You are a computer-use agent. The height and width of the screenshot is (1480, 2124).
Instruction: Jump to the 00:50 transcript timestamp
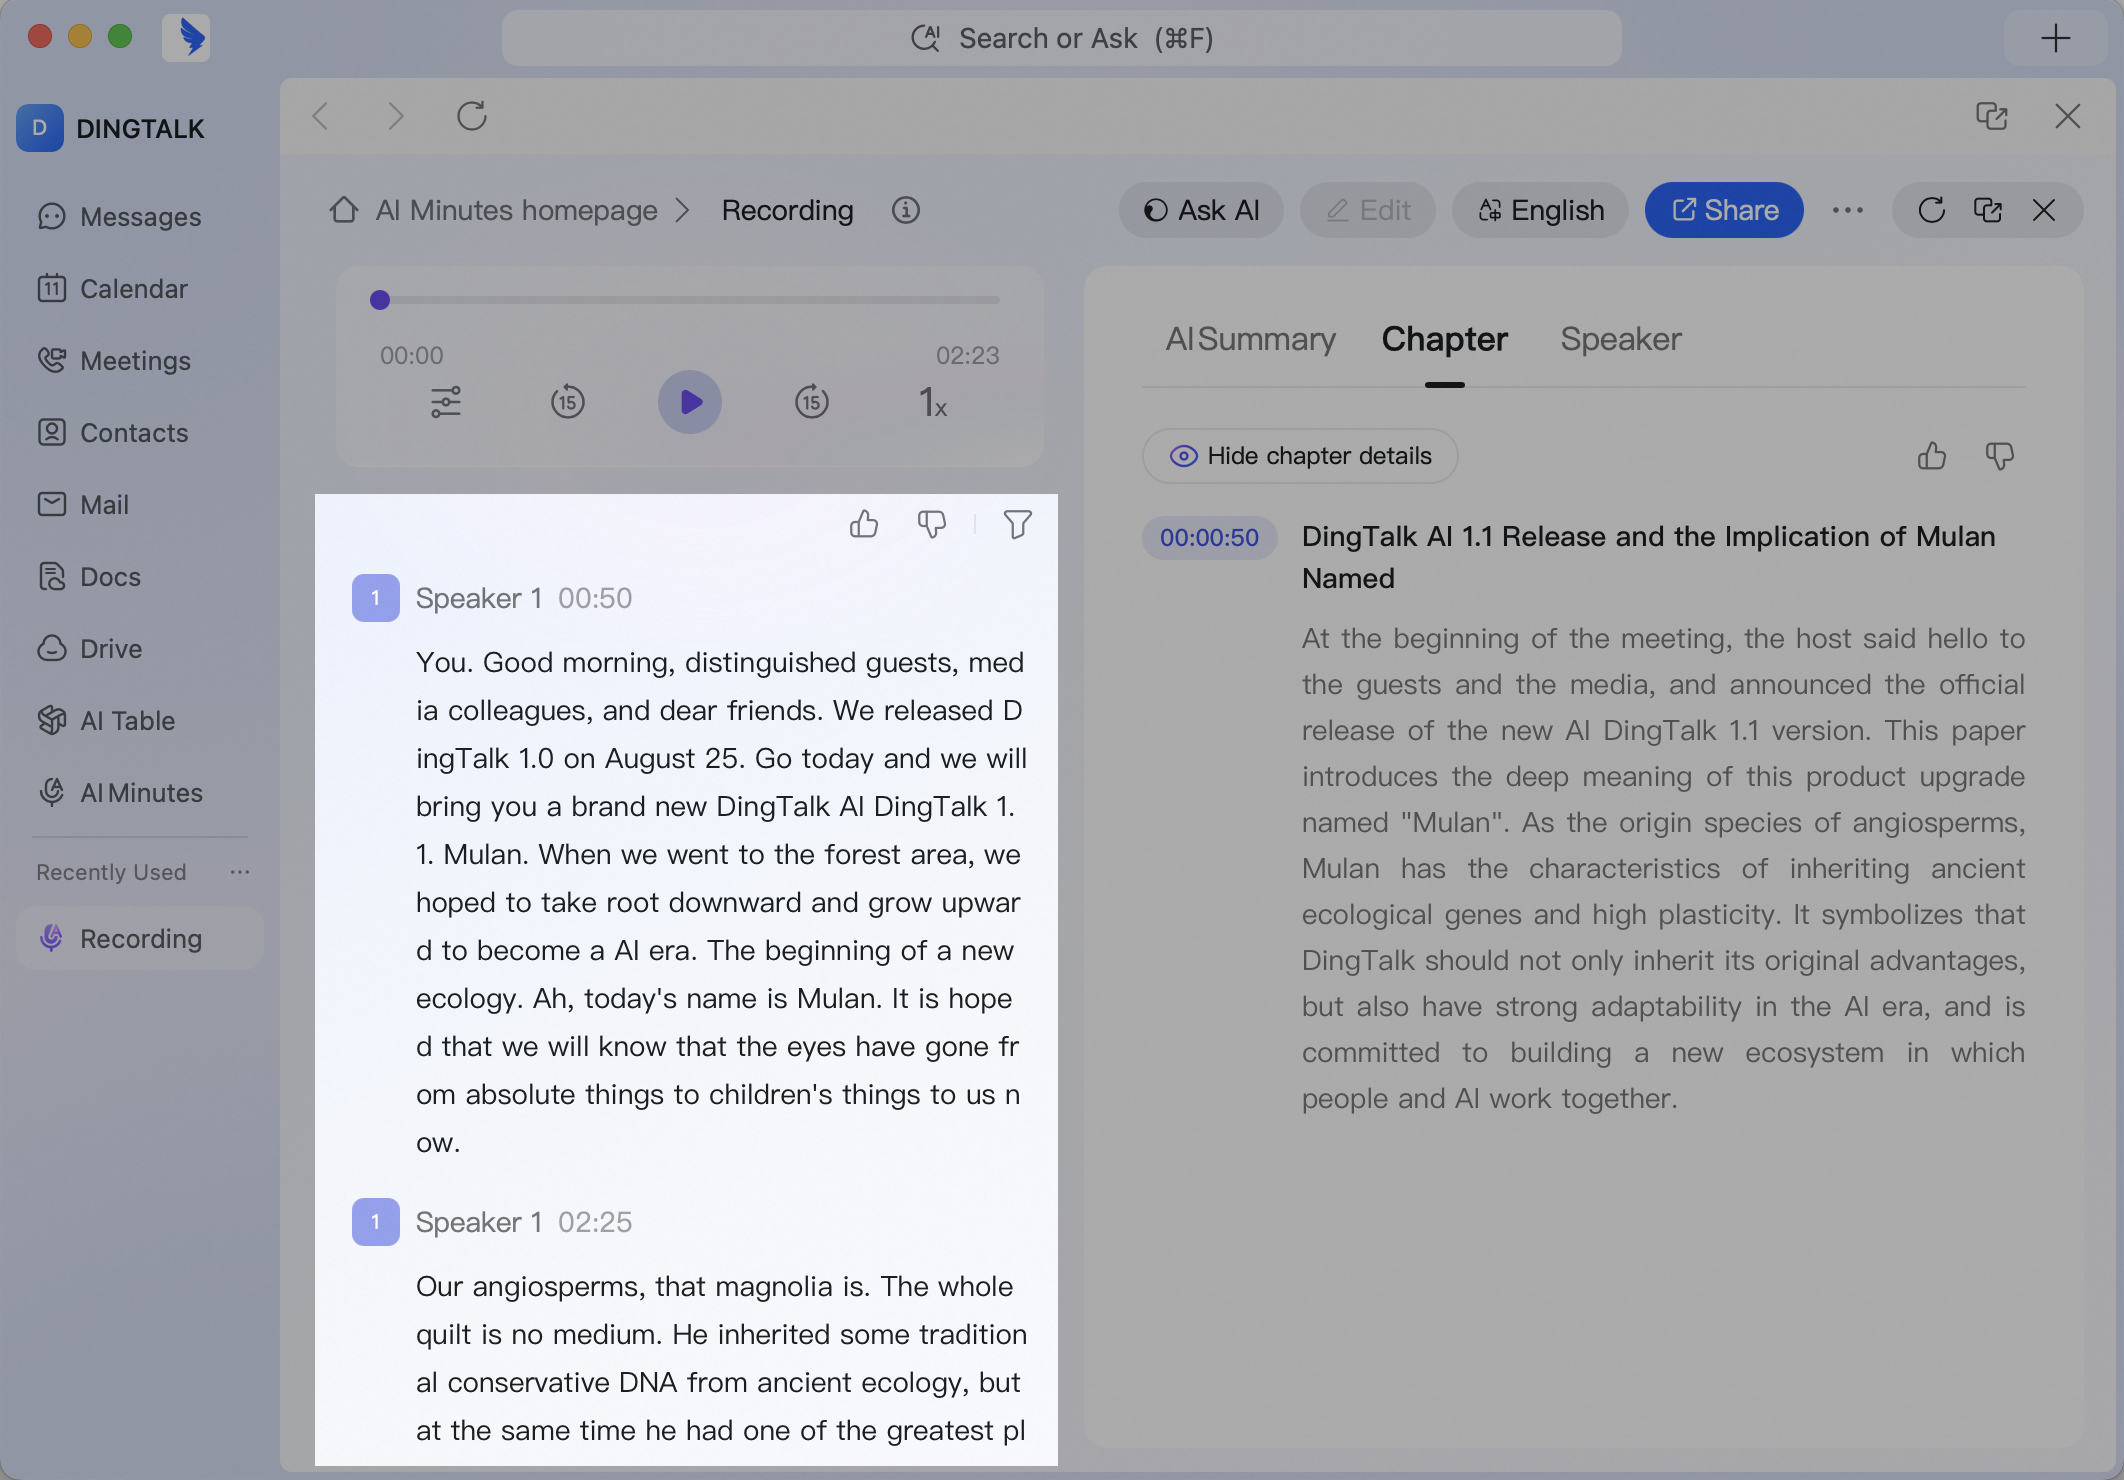pyautogui.click(x=595, y=598)
